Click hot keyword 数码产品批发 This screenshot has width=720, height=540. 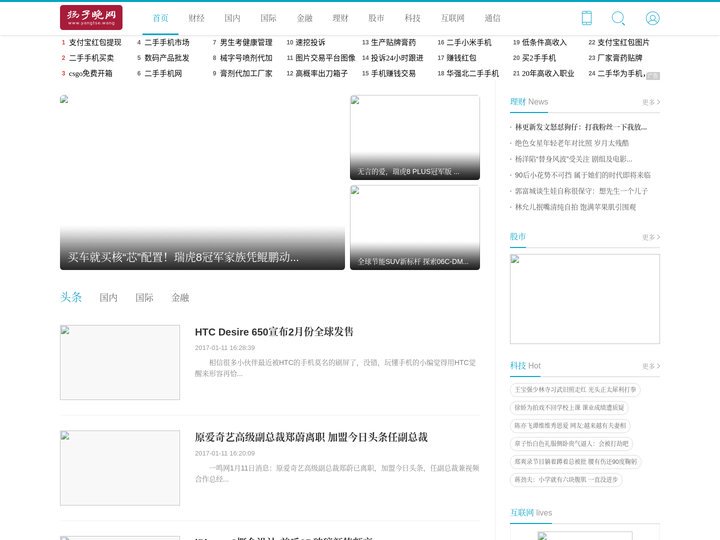[x=167, y=58]
